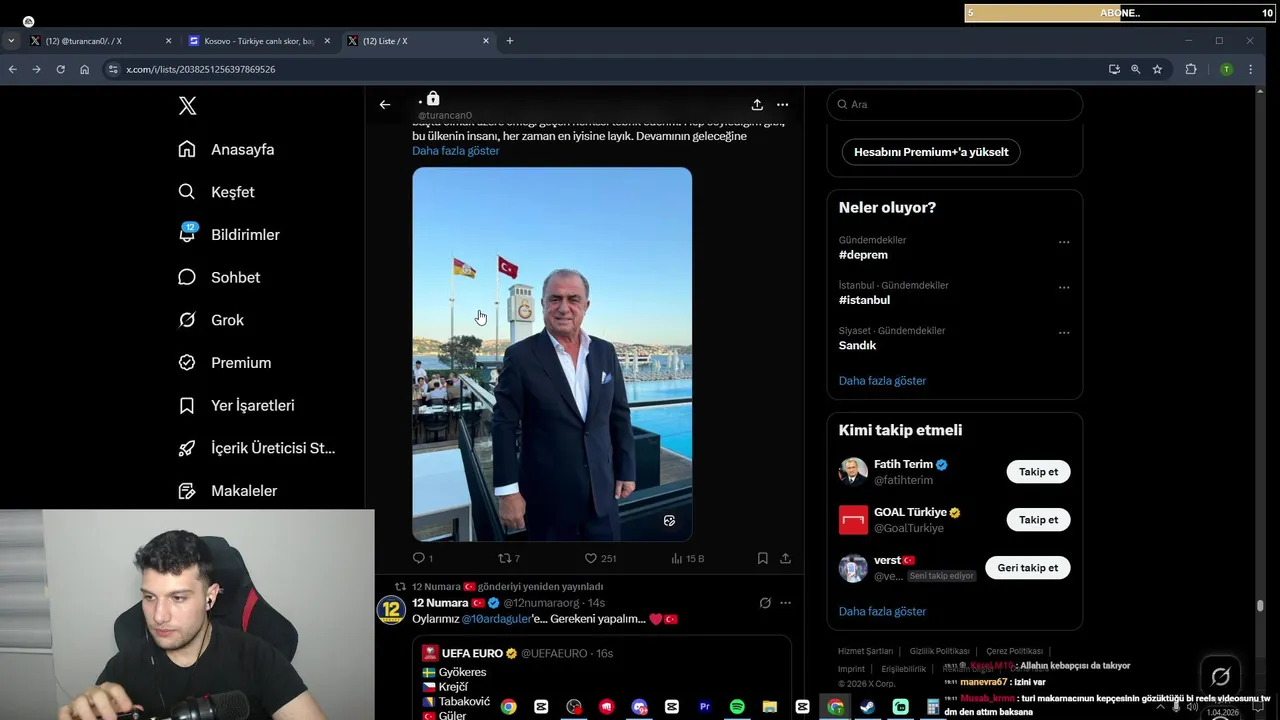Bookmark this page with the star icon
The width and height of the screenshot is (1280, 720).
1157,69
